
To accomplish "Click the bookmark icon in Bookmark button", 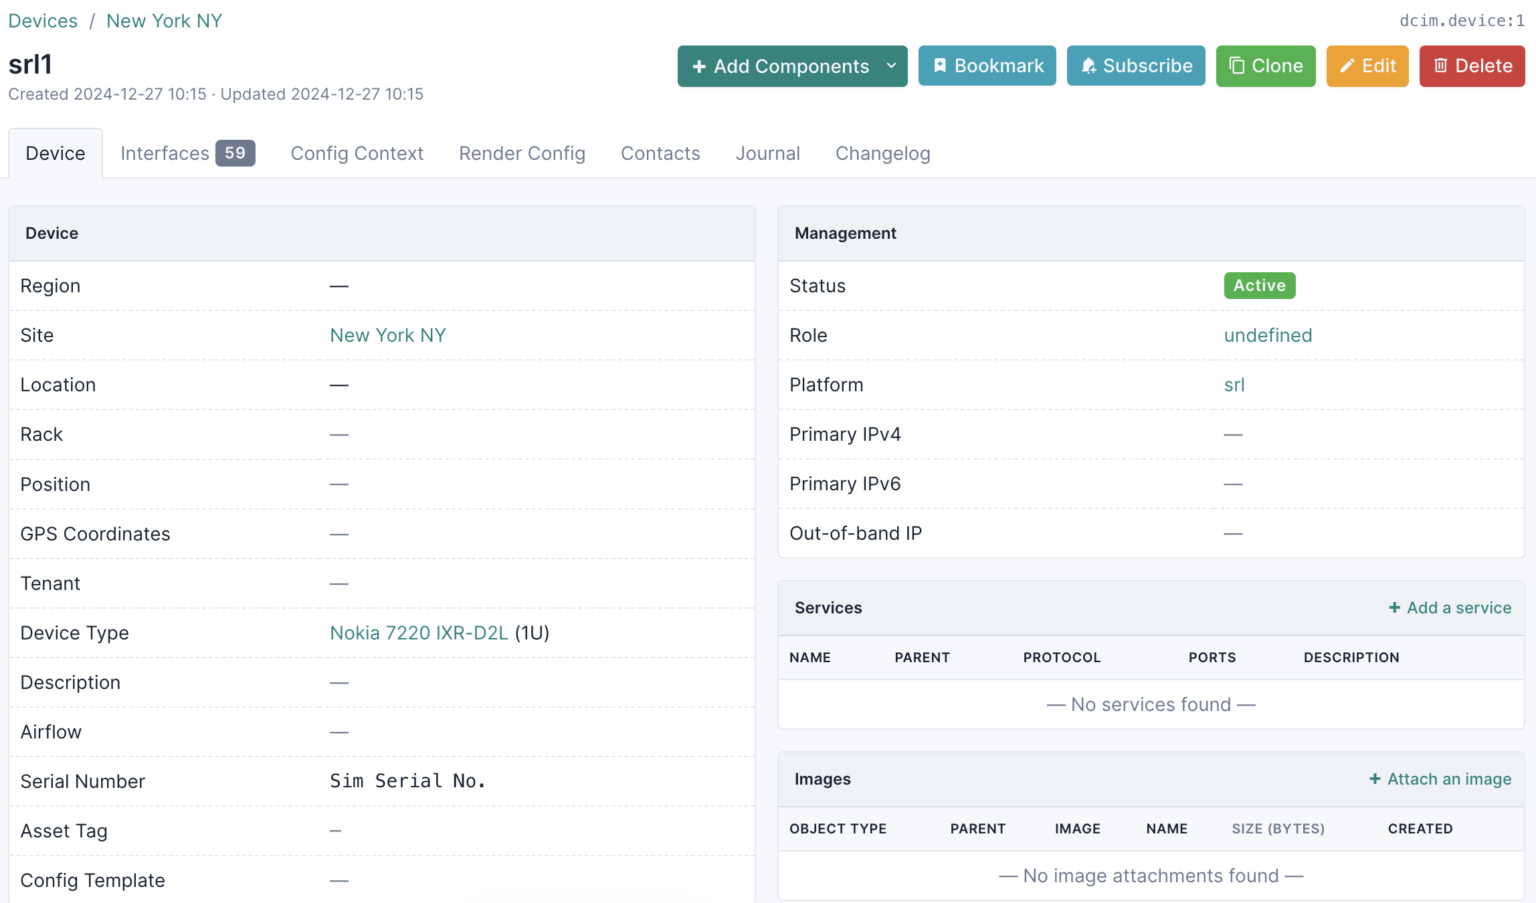I will point(940,66).
